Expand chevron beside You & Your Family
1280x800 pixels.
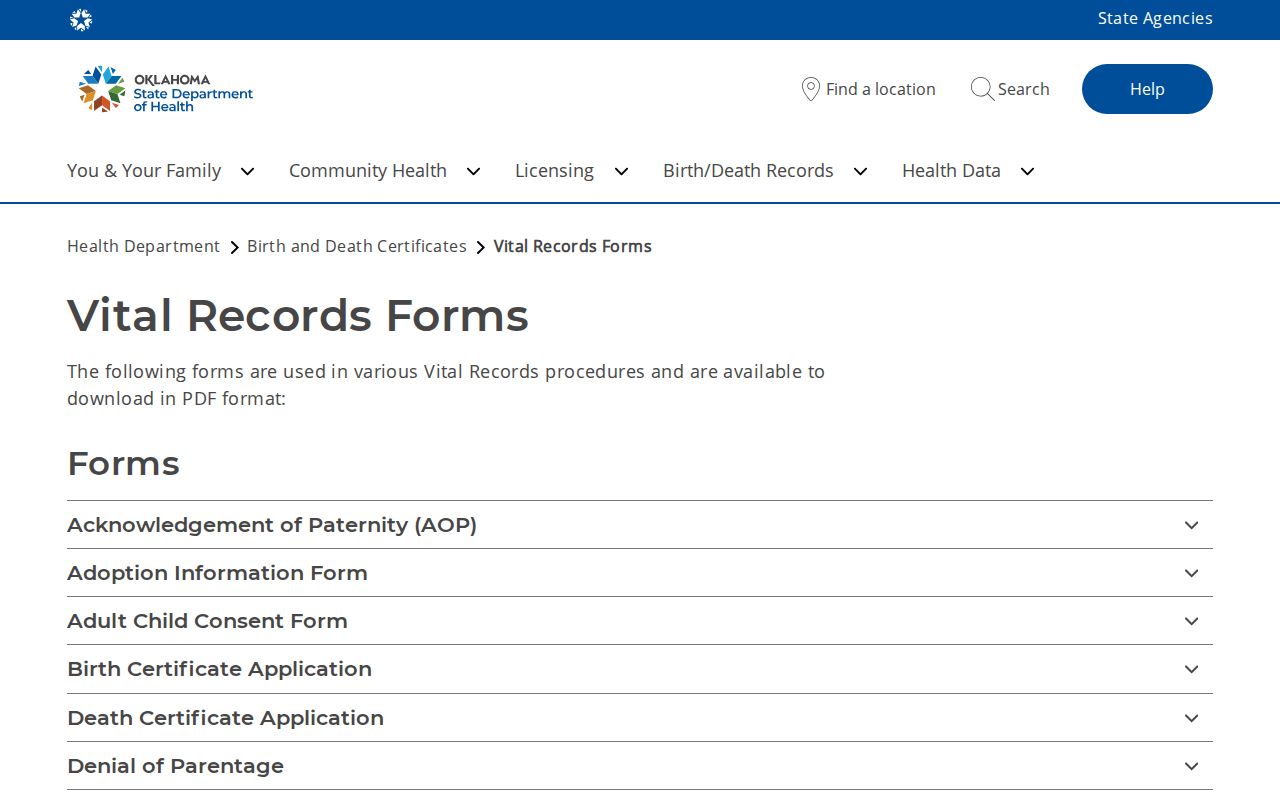247,172
